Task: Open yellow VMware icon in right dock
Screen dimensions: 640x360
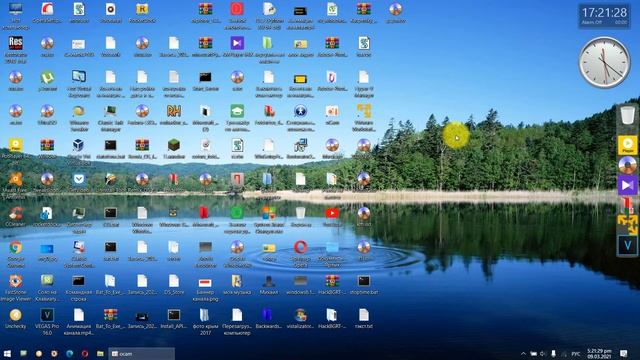Action: 627,225
